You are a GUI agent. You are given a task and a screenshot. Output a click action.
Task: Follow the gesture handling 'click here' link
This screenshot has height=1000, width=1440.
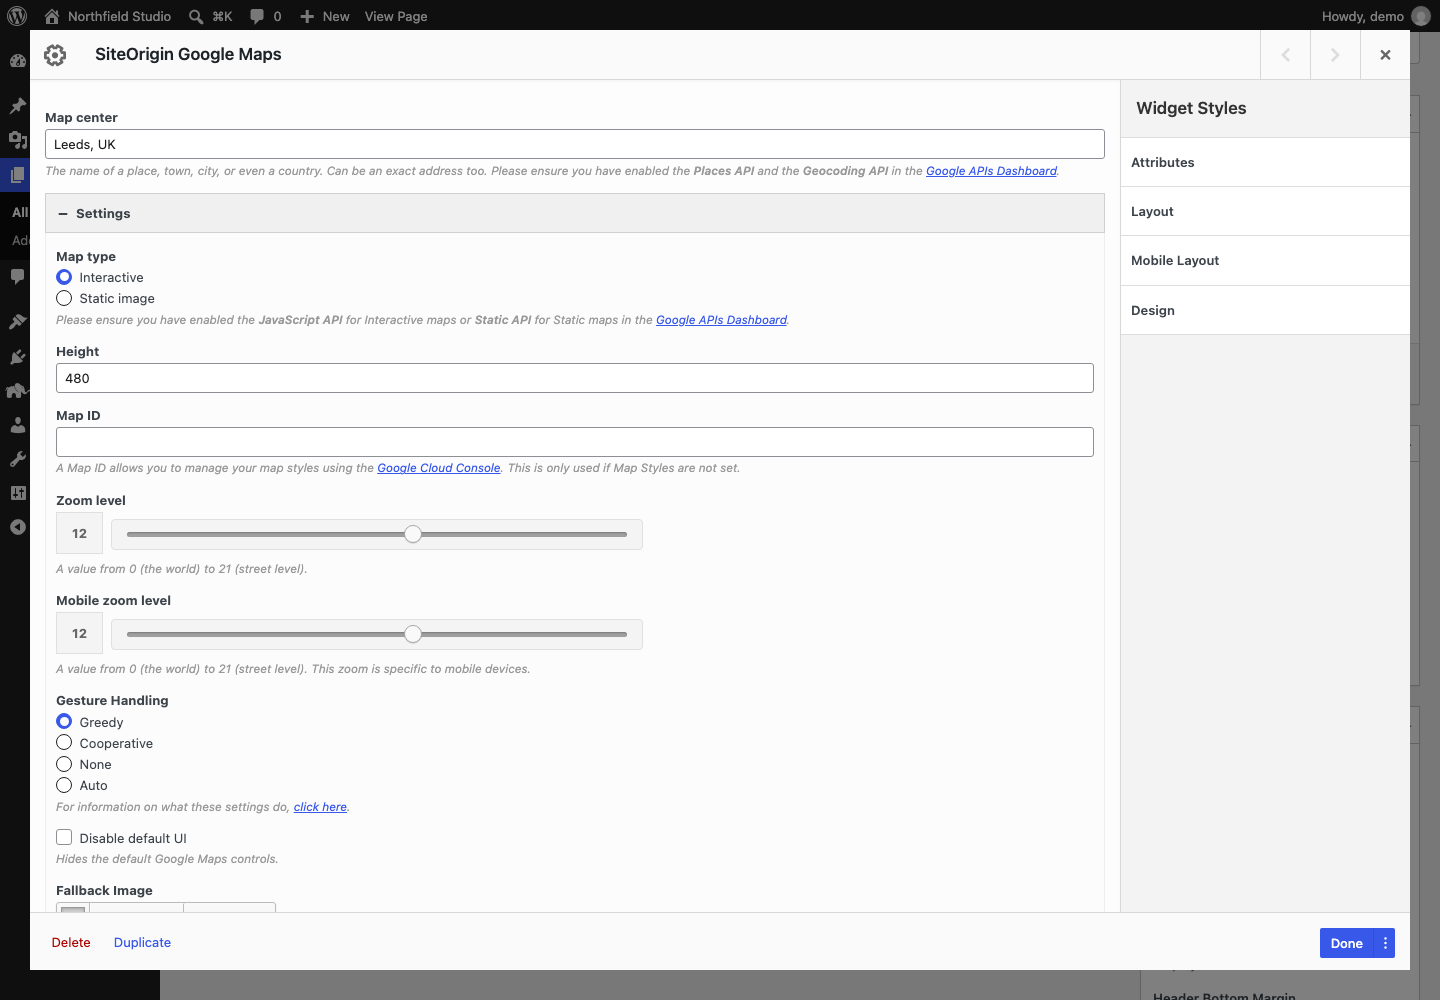pos(320,807)
